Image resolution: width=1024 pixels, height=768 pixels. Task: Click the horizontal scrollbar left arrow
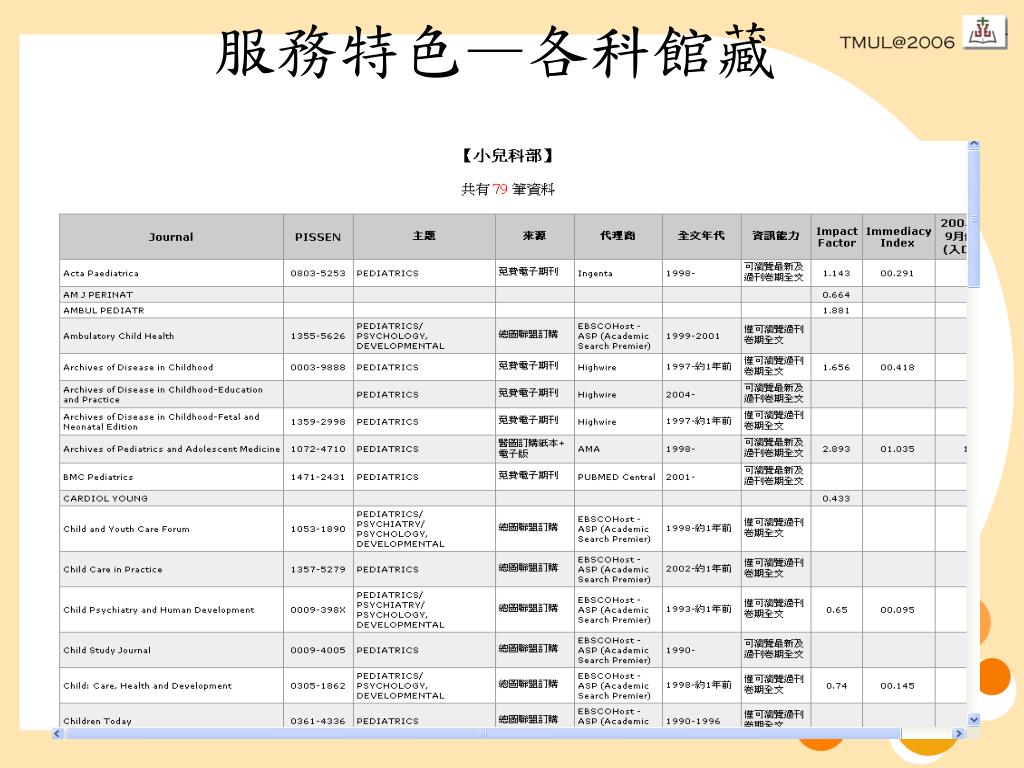pos(57,733)
